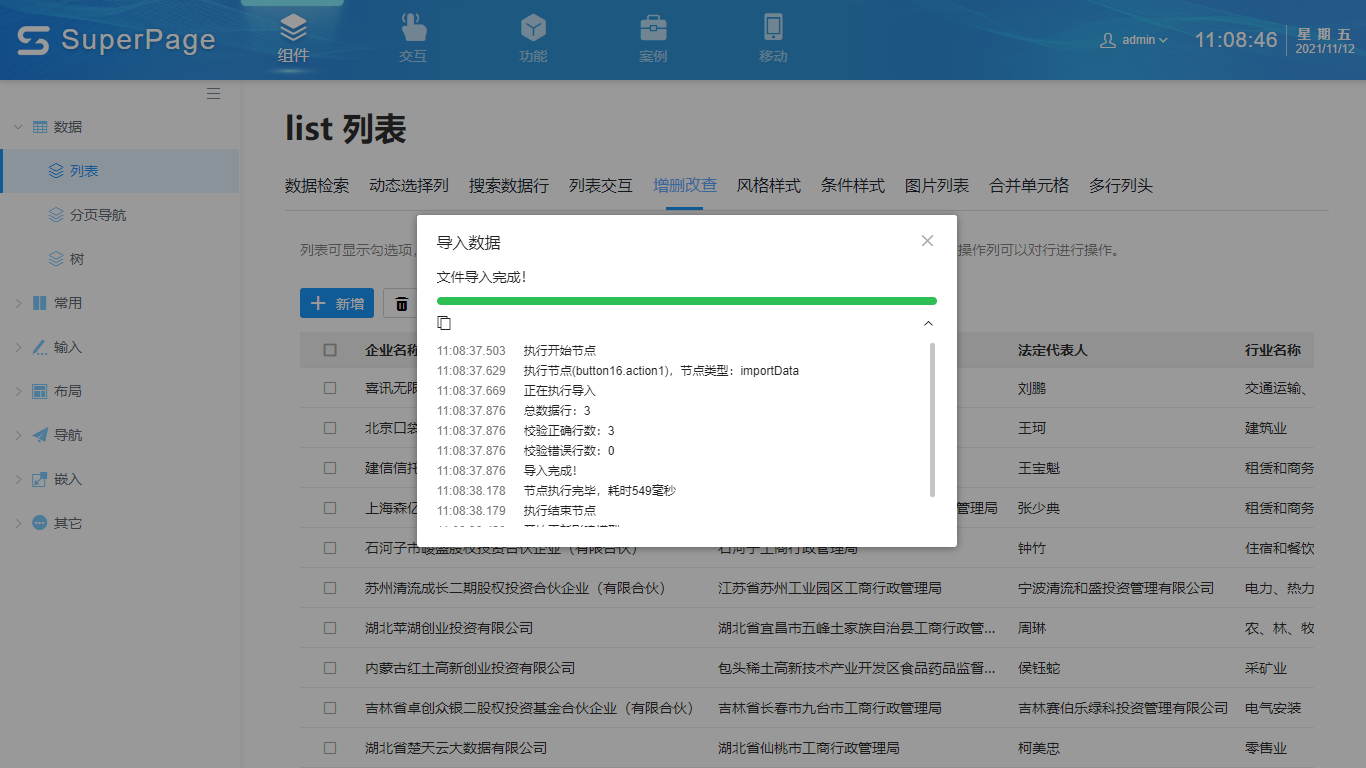Open the 案例 top navigation item
1366x768 pixels.
[653, 39]
